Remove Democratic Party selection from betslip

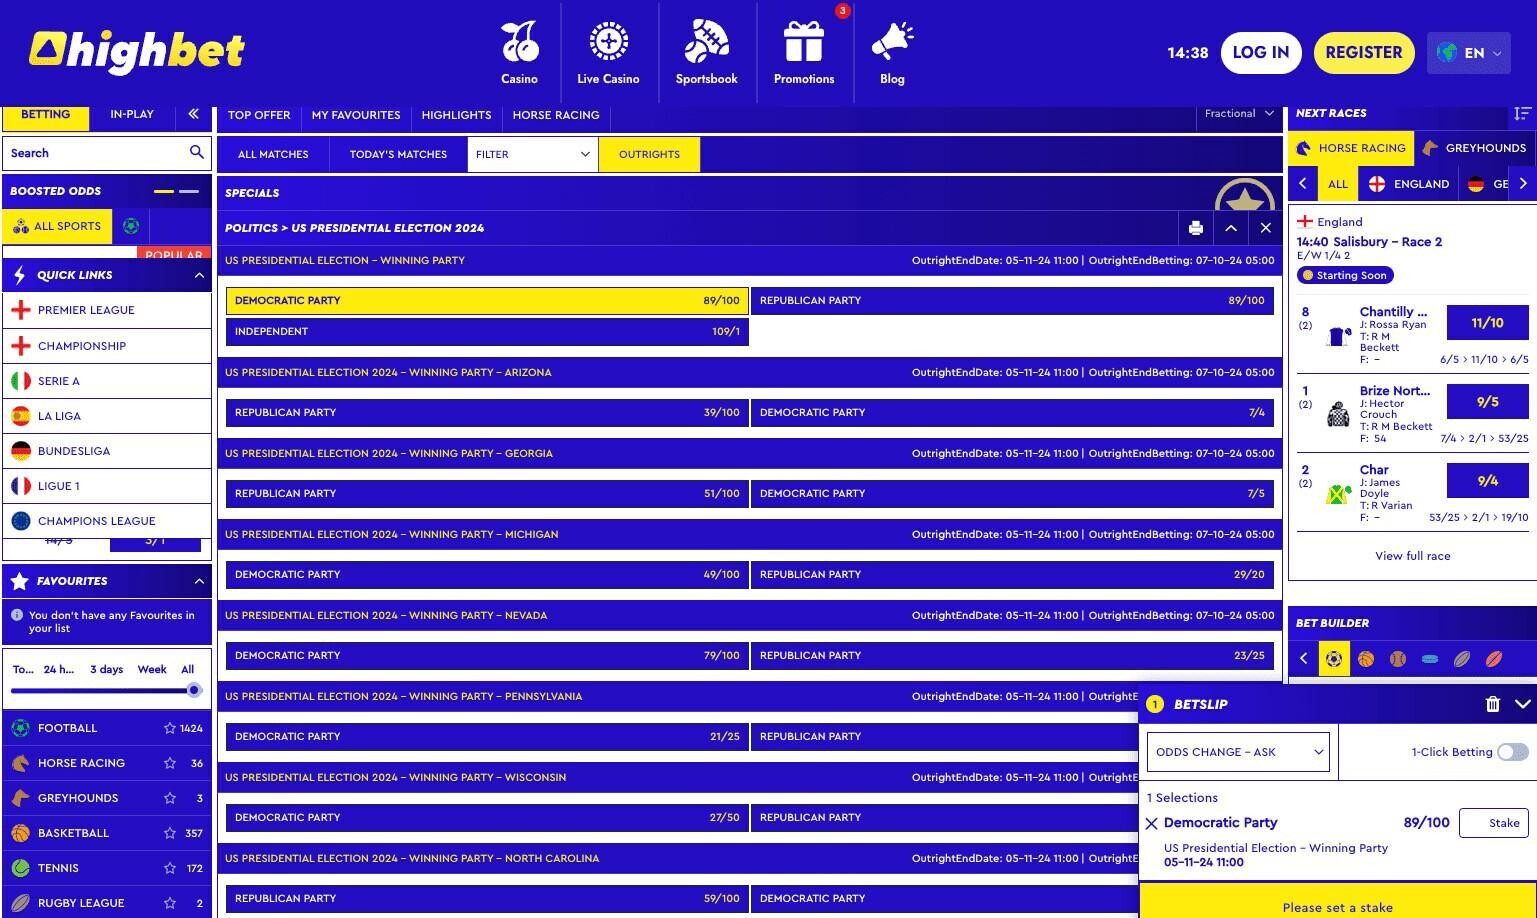click(x=1152, y=823)
